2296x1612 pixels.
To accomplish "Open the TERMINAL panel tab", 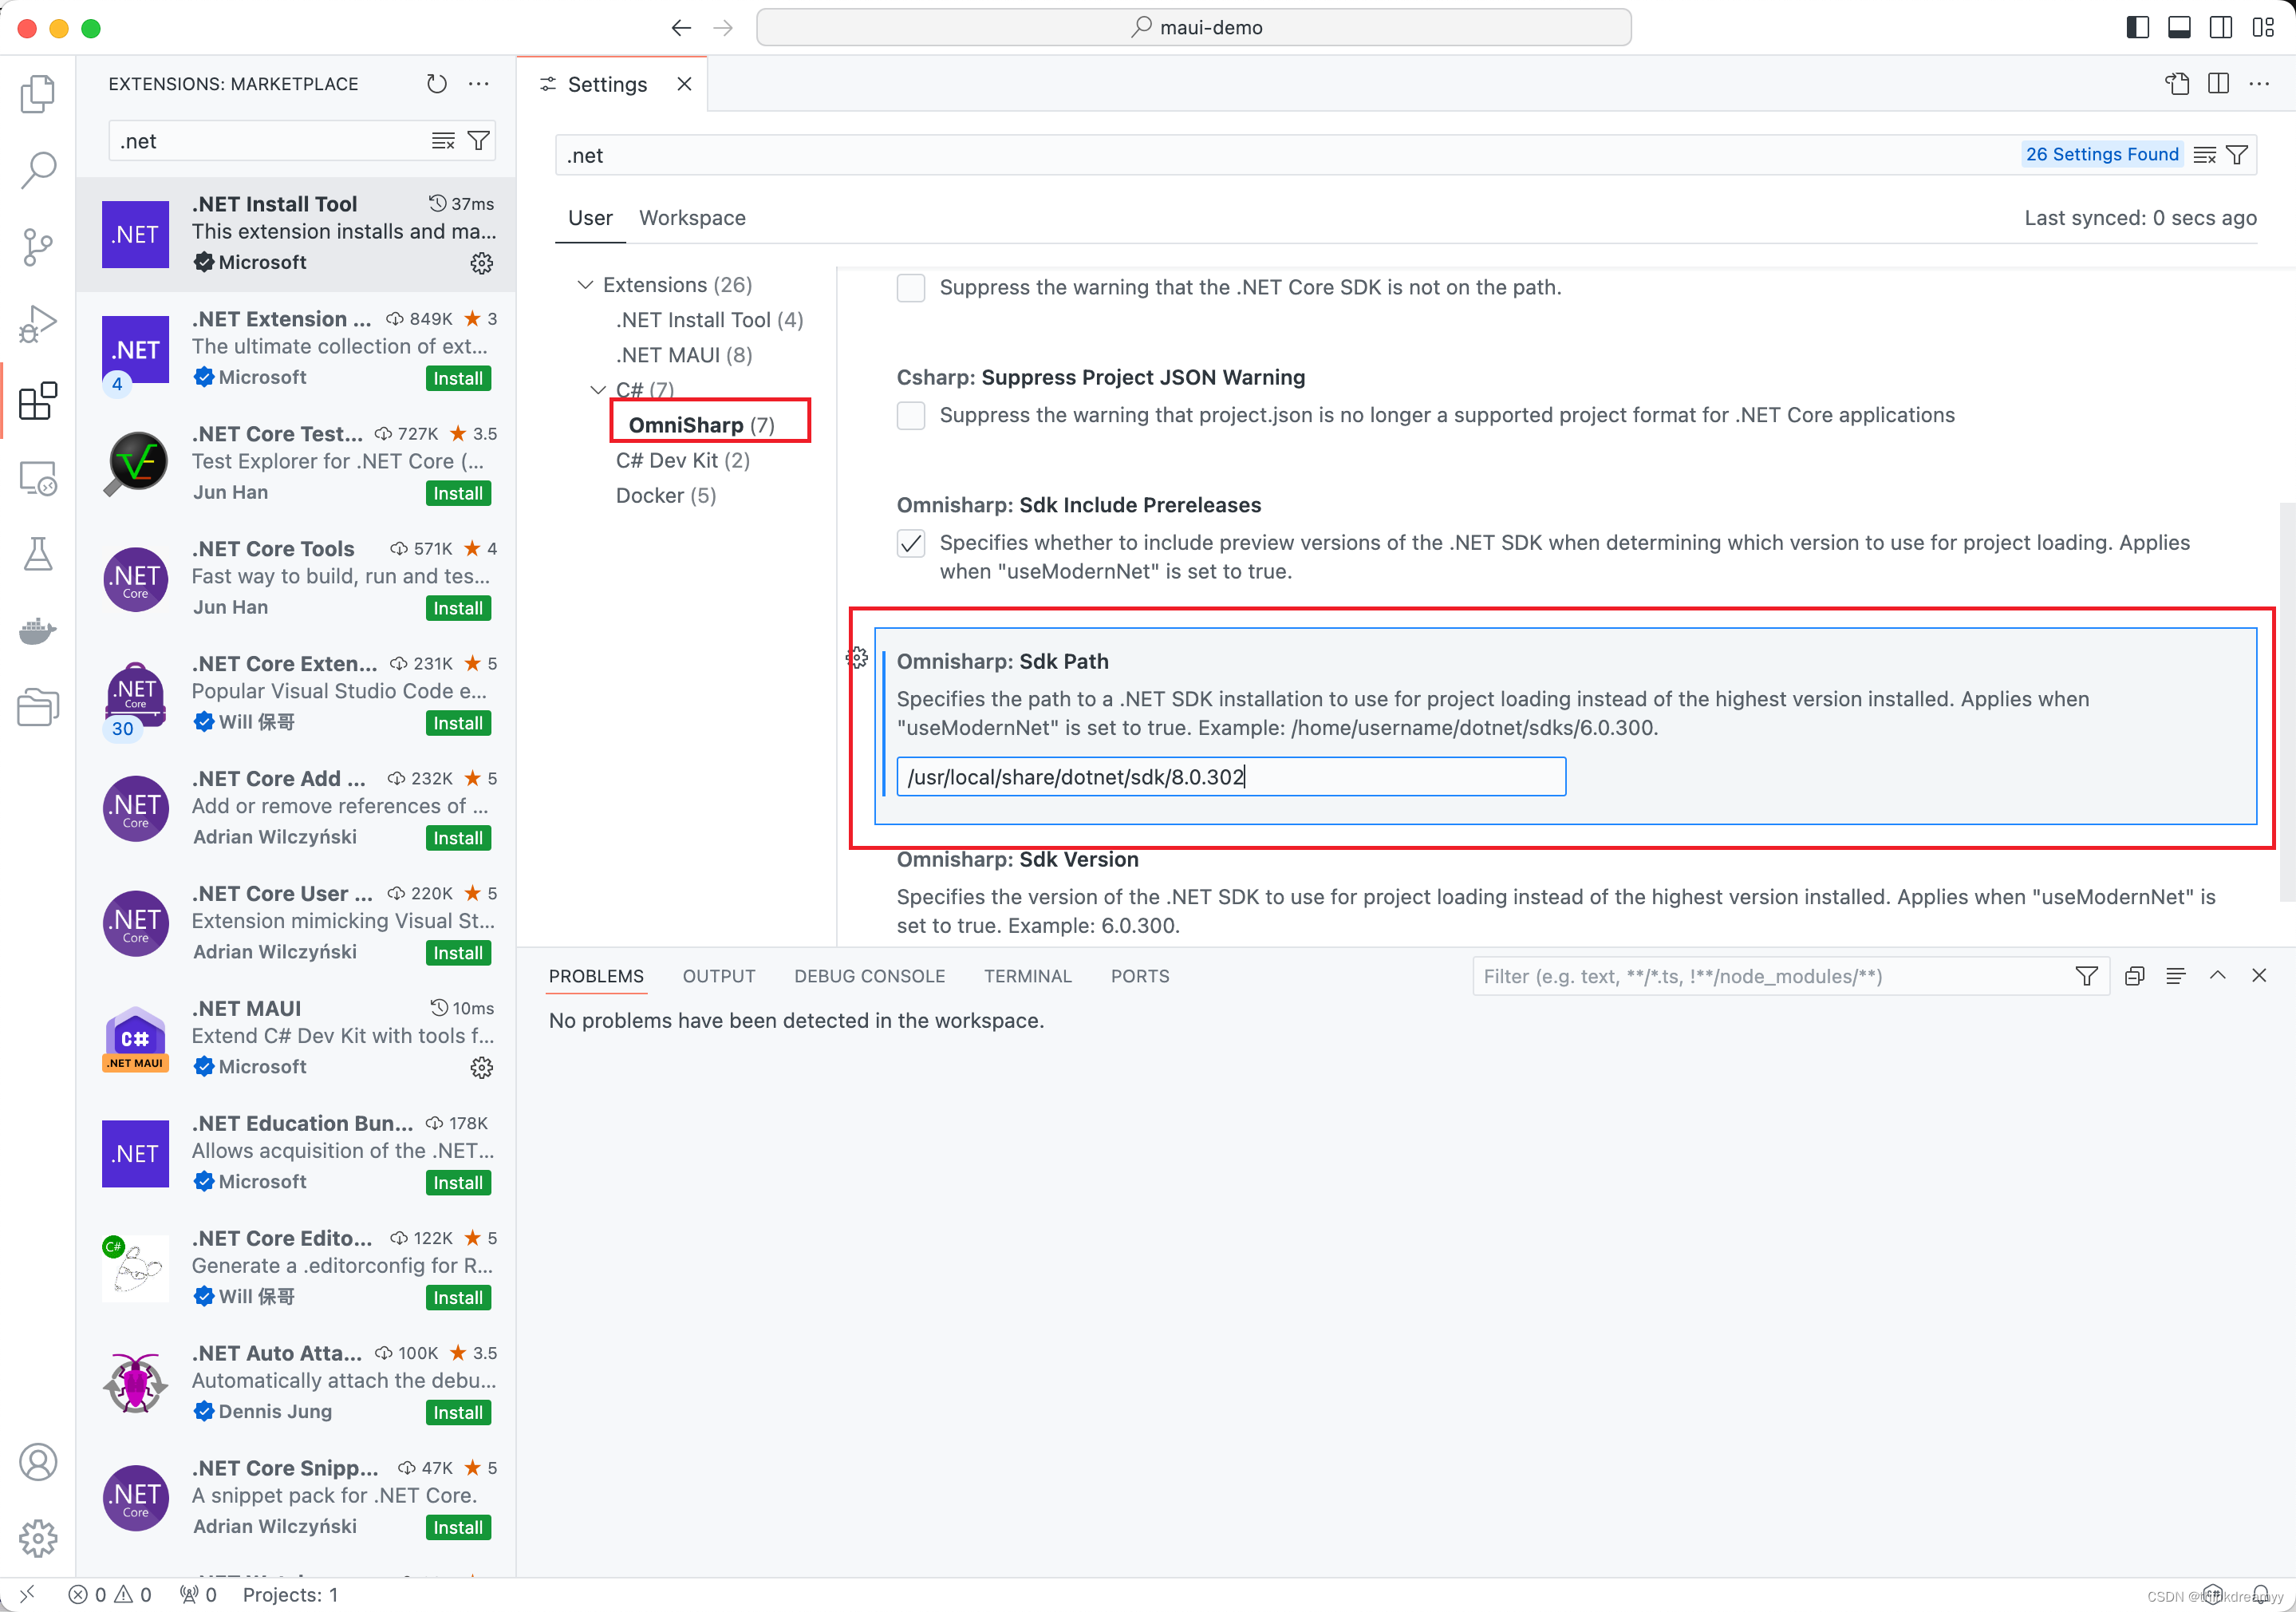I will [x=1028, y=977].
